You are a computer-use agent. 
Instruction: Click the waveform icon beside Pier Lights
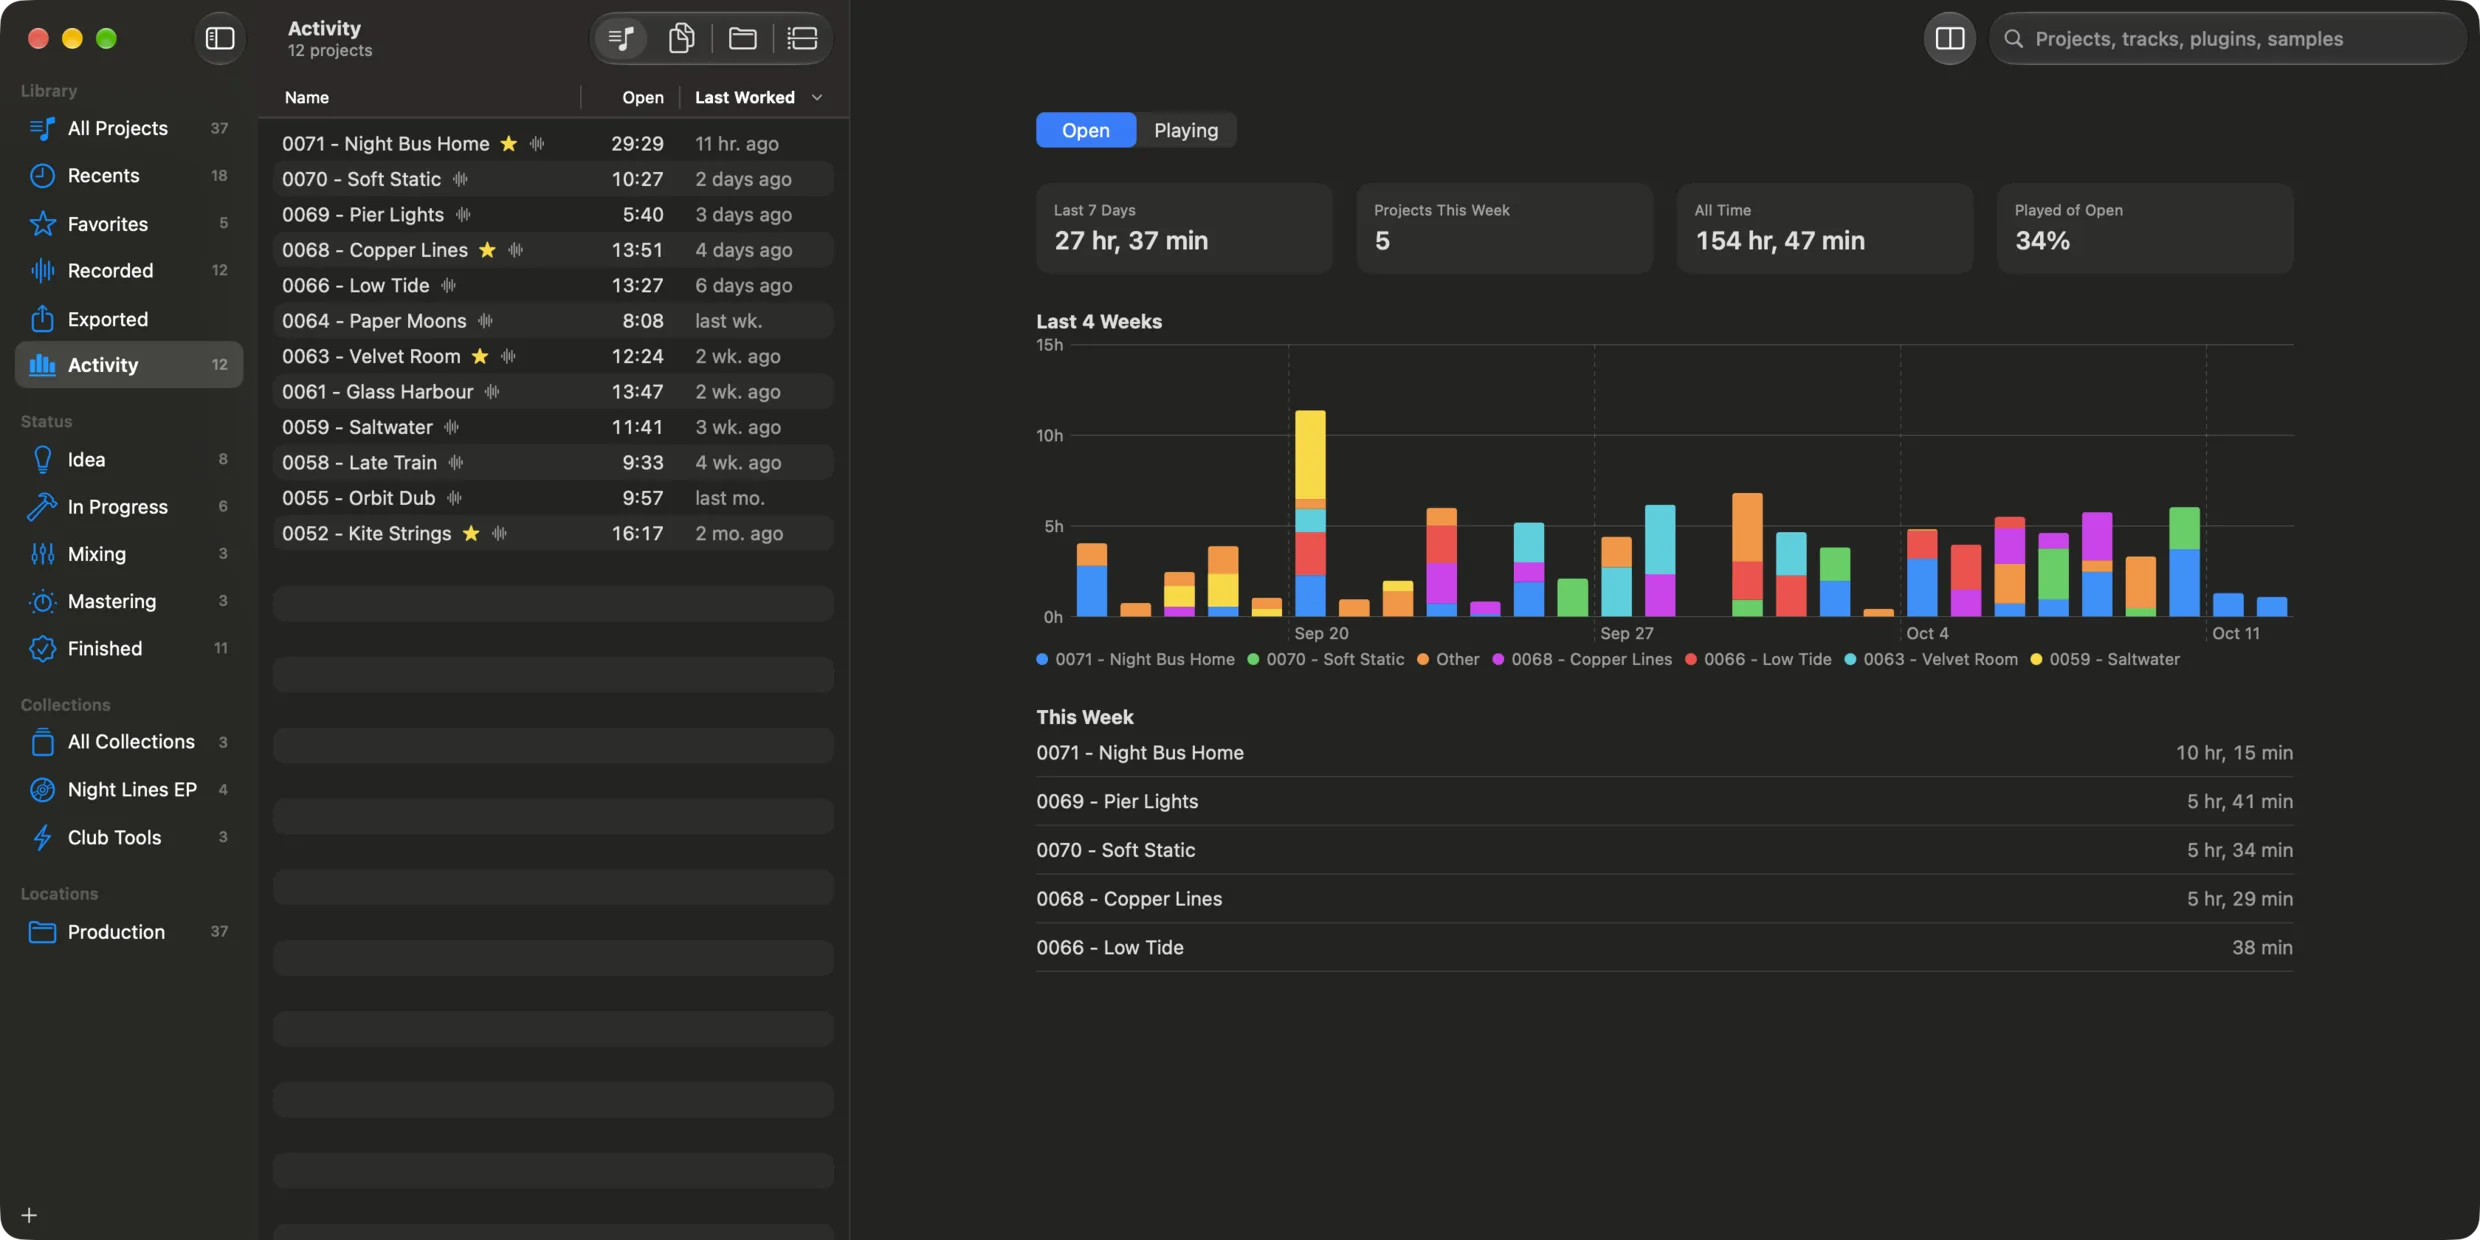pyautogui.click(x=463, y=215)
